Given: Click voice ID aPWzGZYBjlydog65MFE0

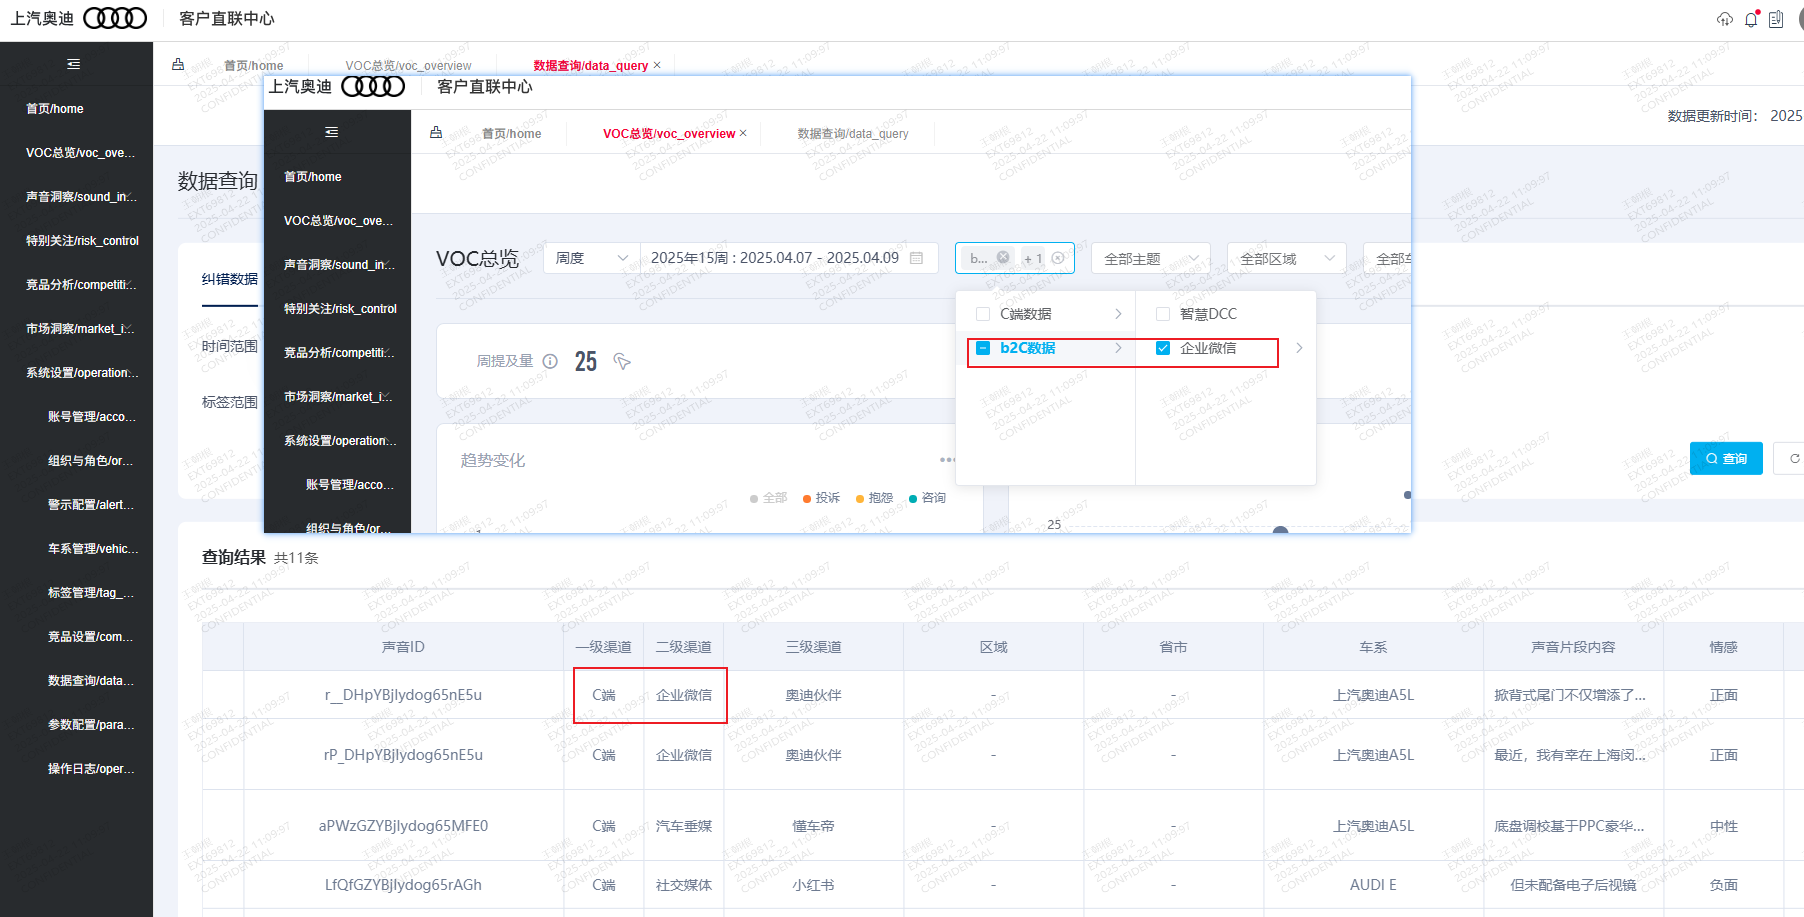Looking at the screenshot, I should point(403,826).
